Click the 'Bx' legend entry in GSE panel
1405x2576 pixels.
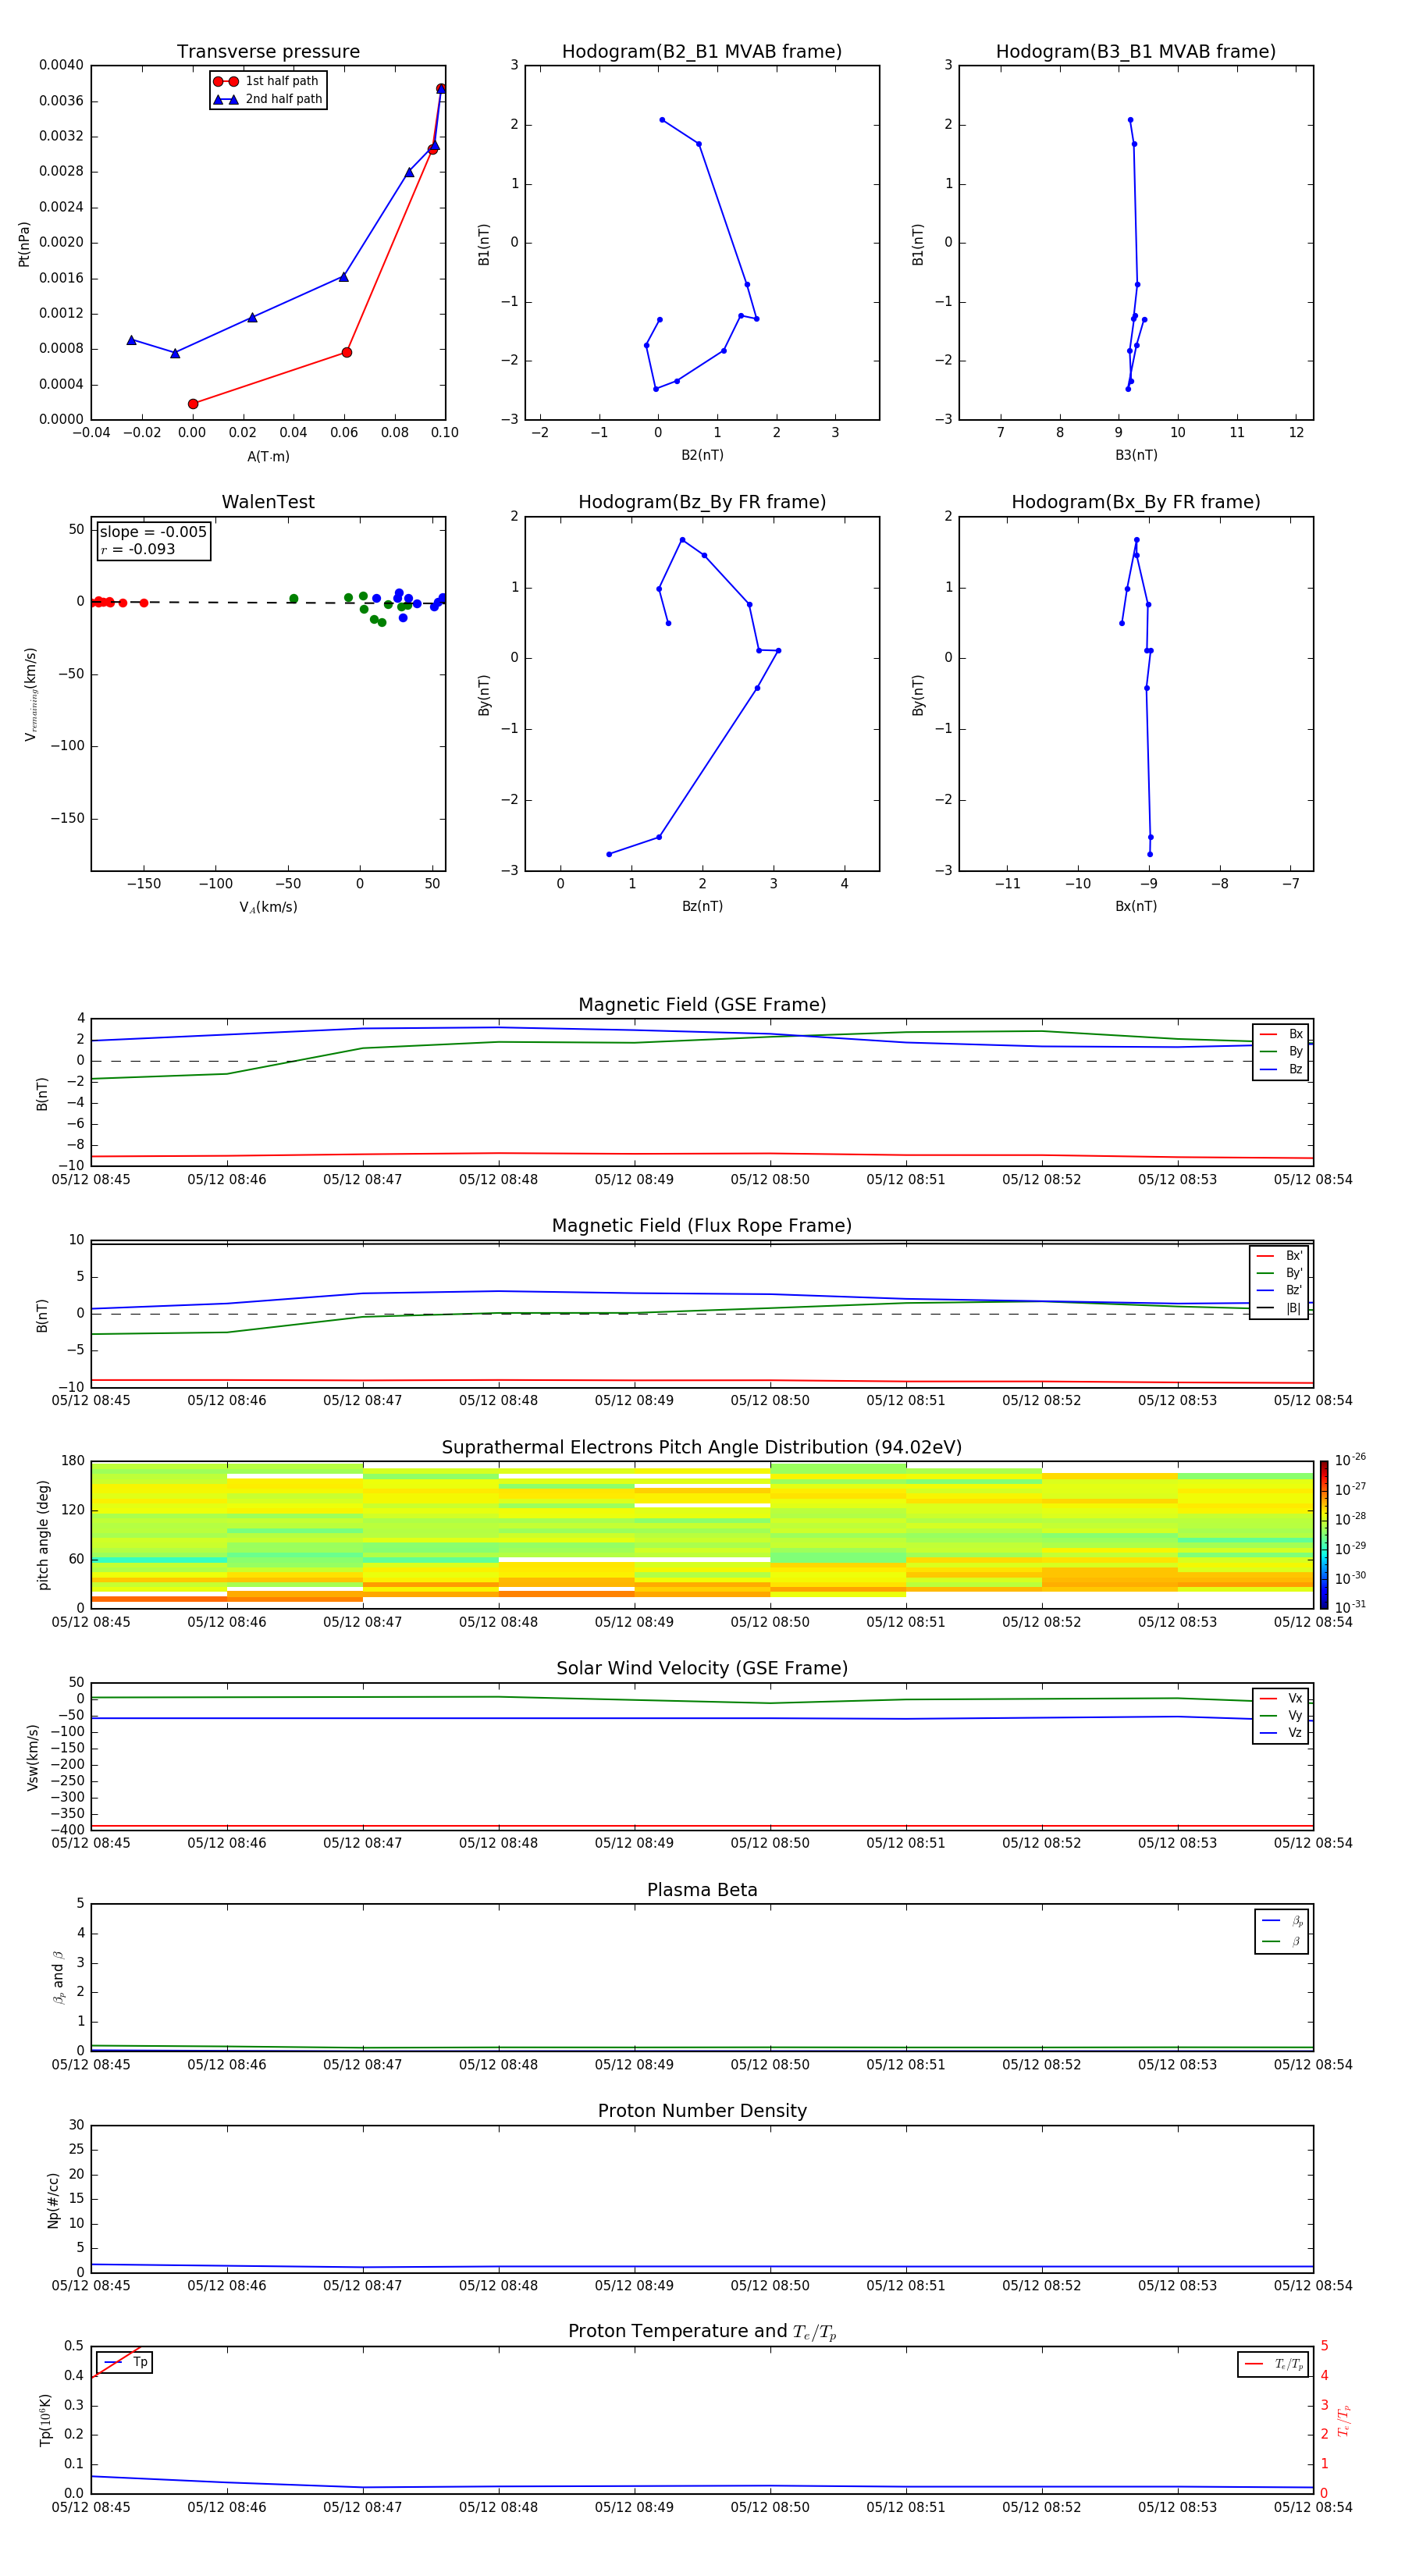1281,1034
